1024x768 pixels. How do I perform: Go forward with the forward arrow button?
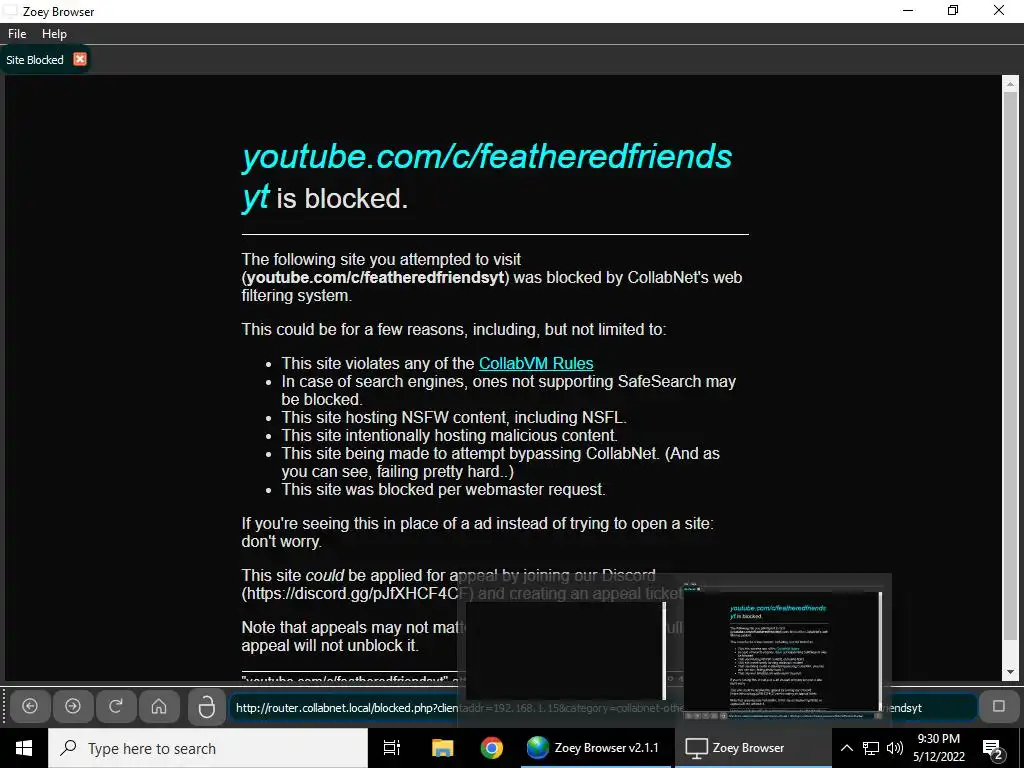[x=73, y=706]
